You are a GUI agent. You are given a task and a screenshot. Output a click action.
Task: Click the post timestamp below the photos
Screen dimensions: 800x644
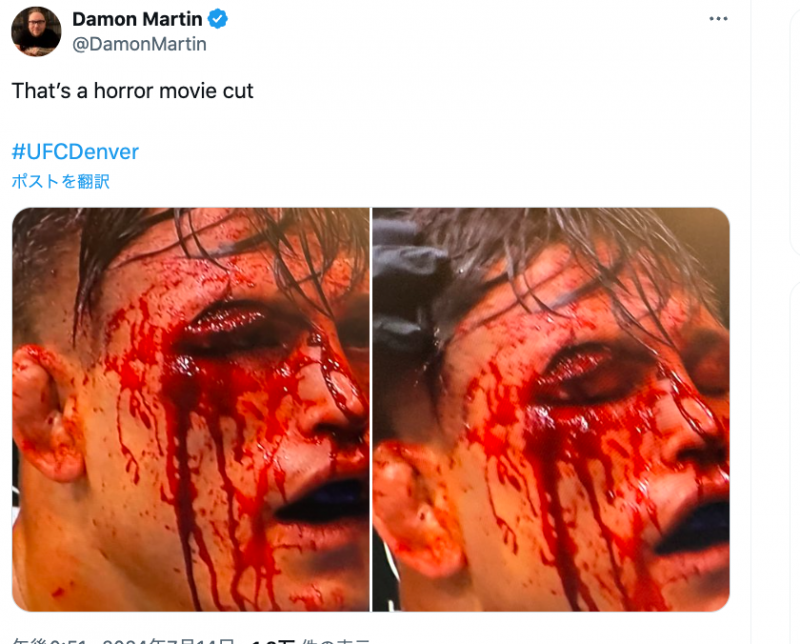pos(120,640)
